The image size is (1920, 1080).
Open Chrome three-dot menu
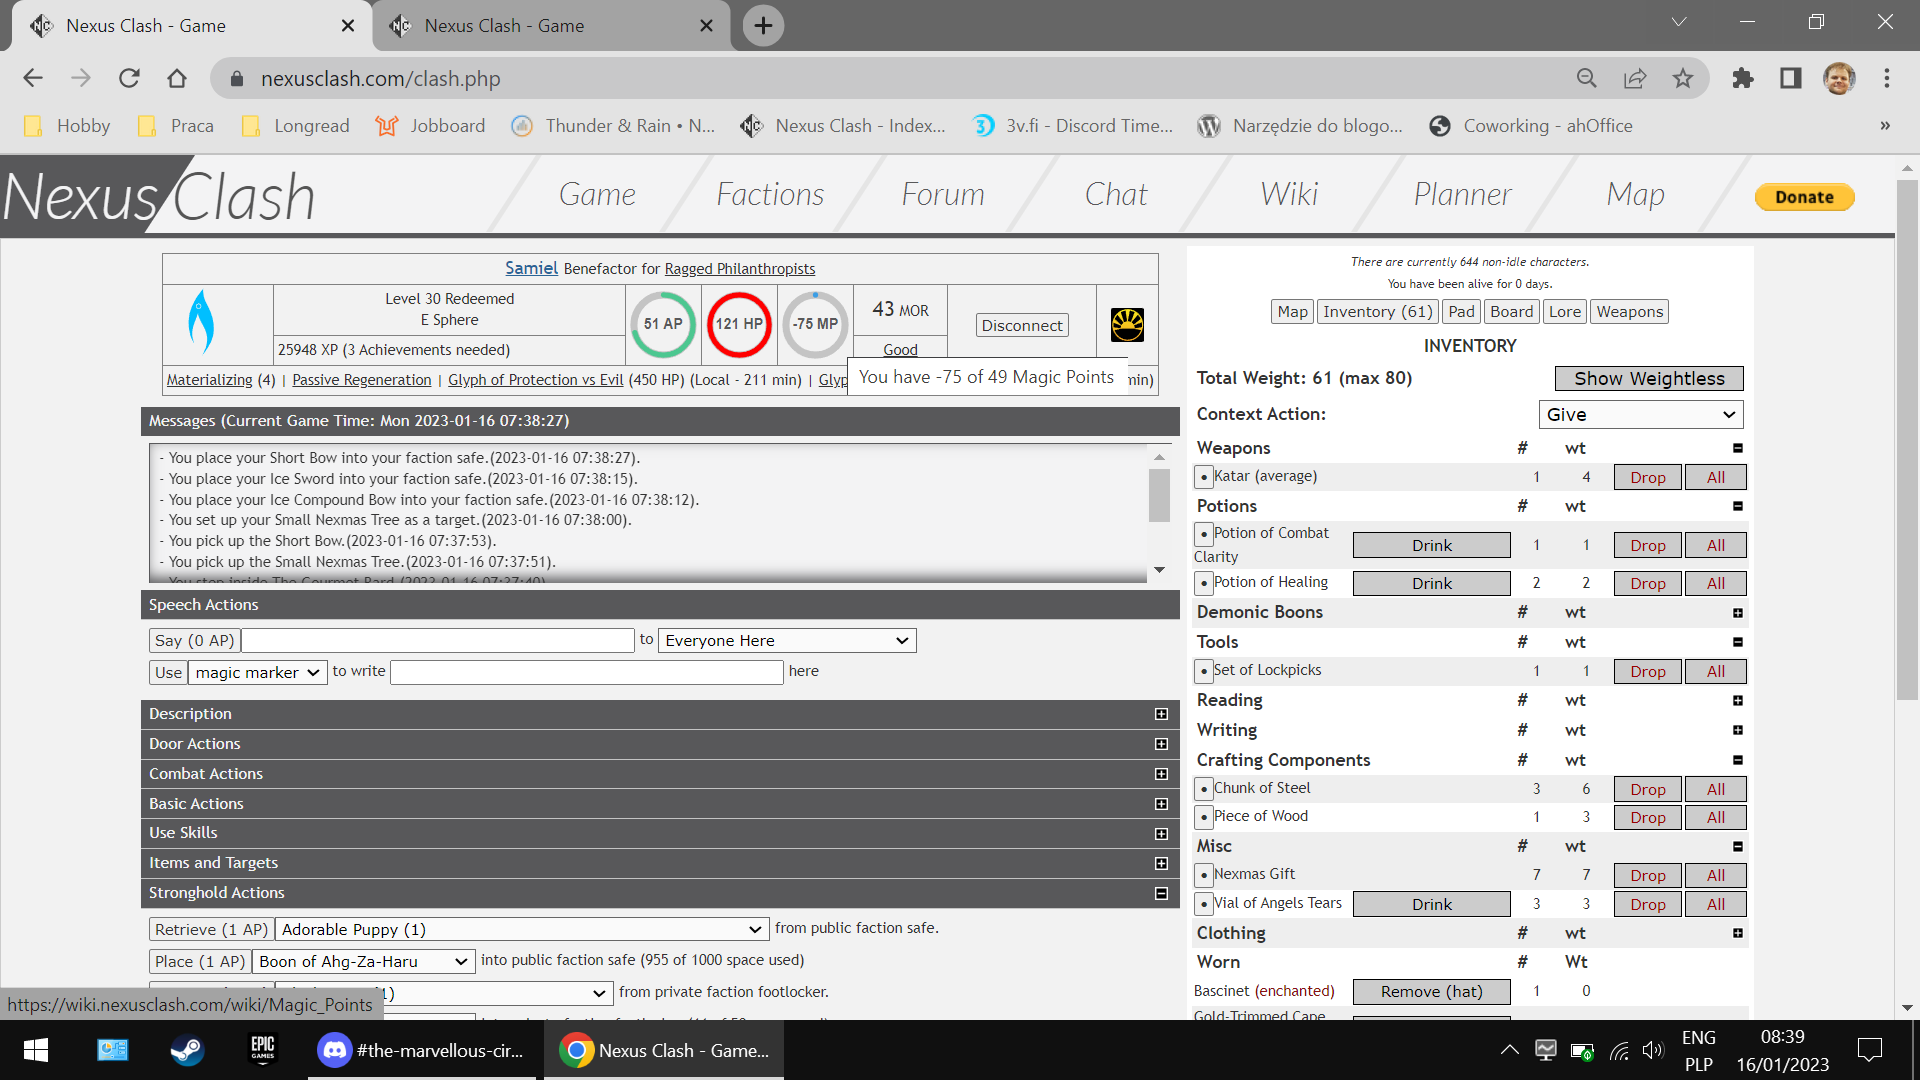1887,78
